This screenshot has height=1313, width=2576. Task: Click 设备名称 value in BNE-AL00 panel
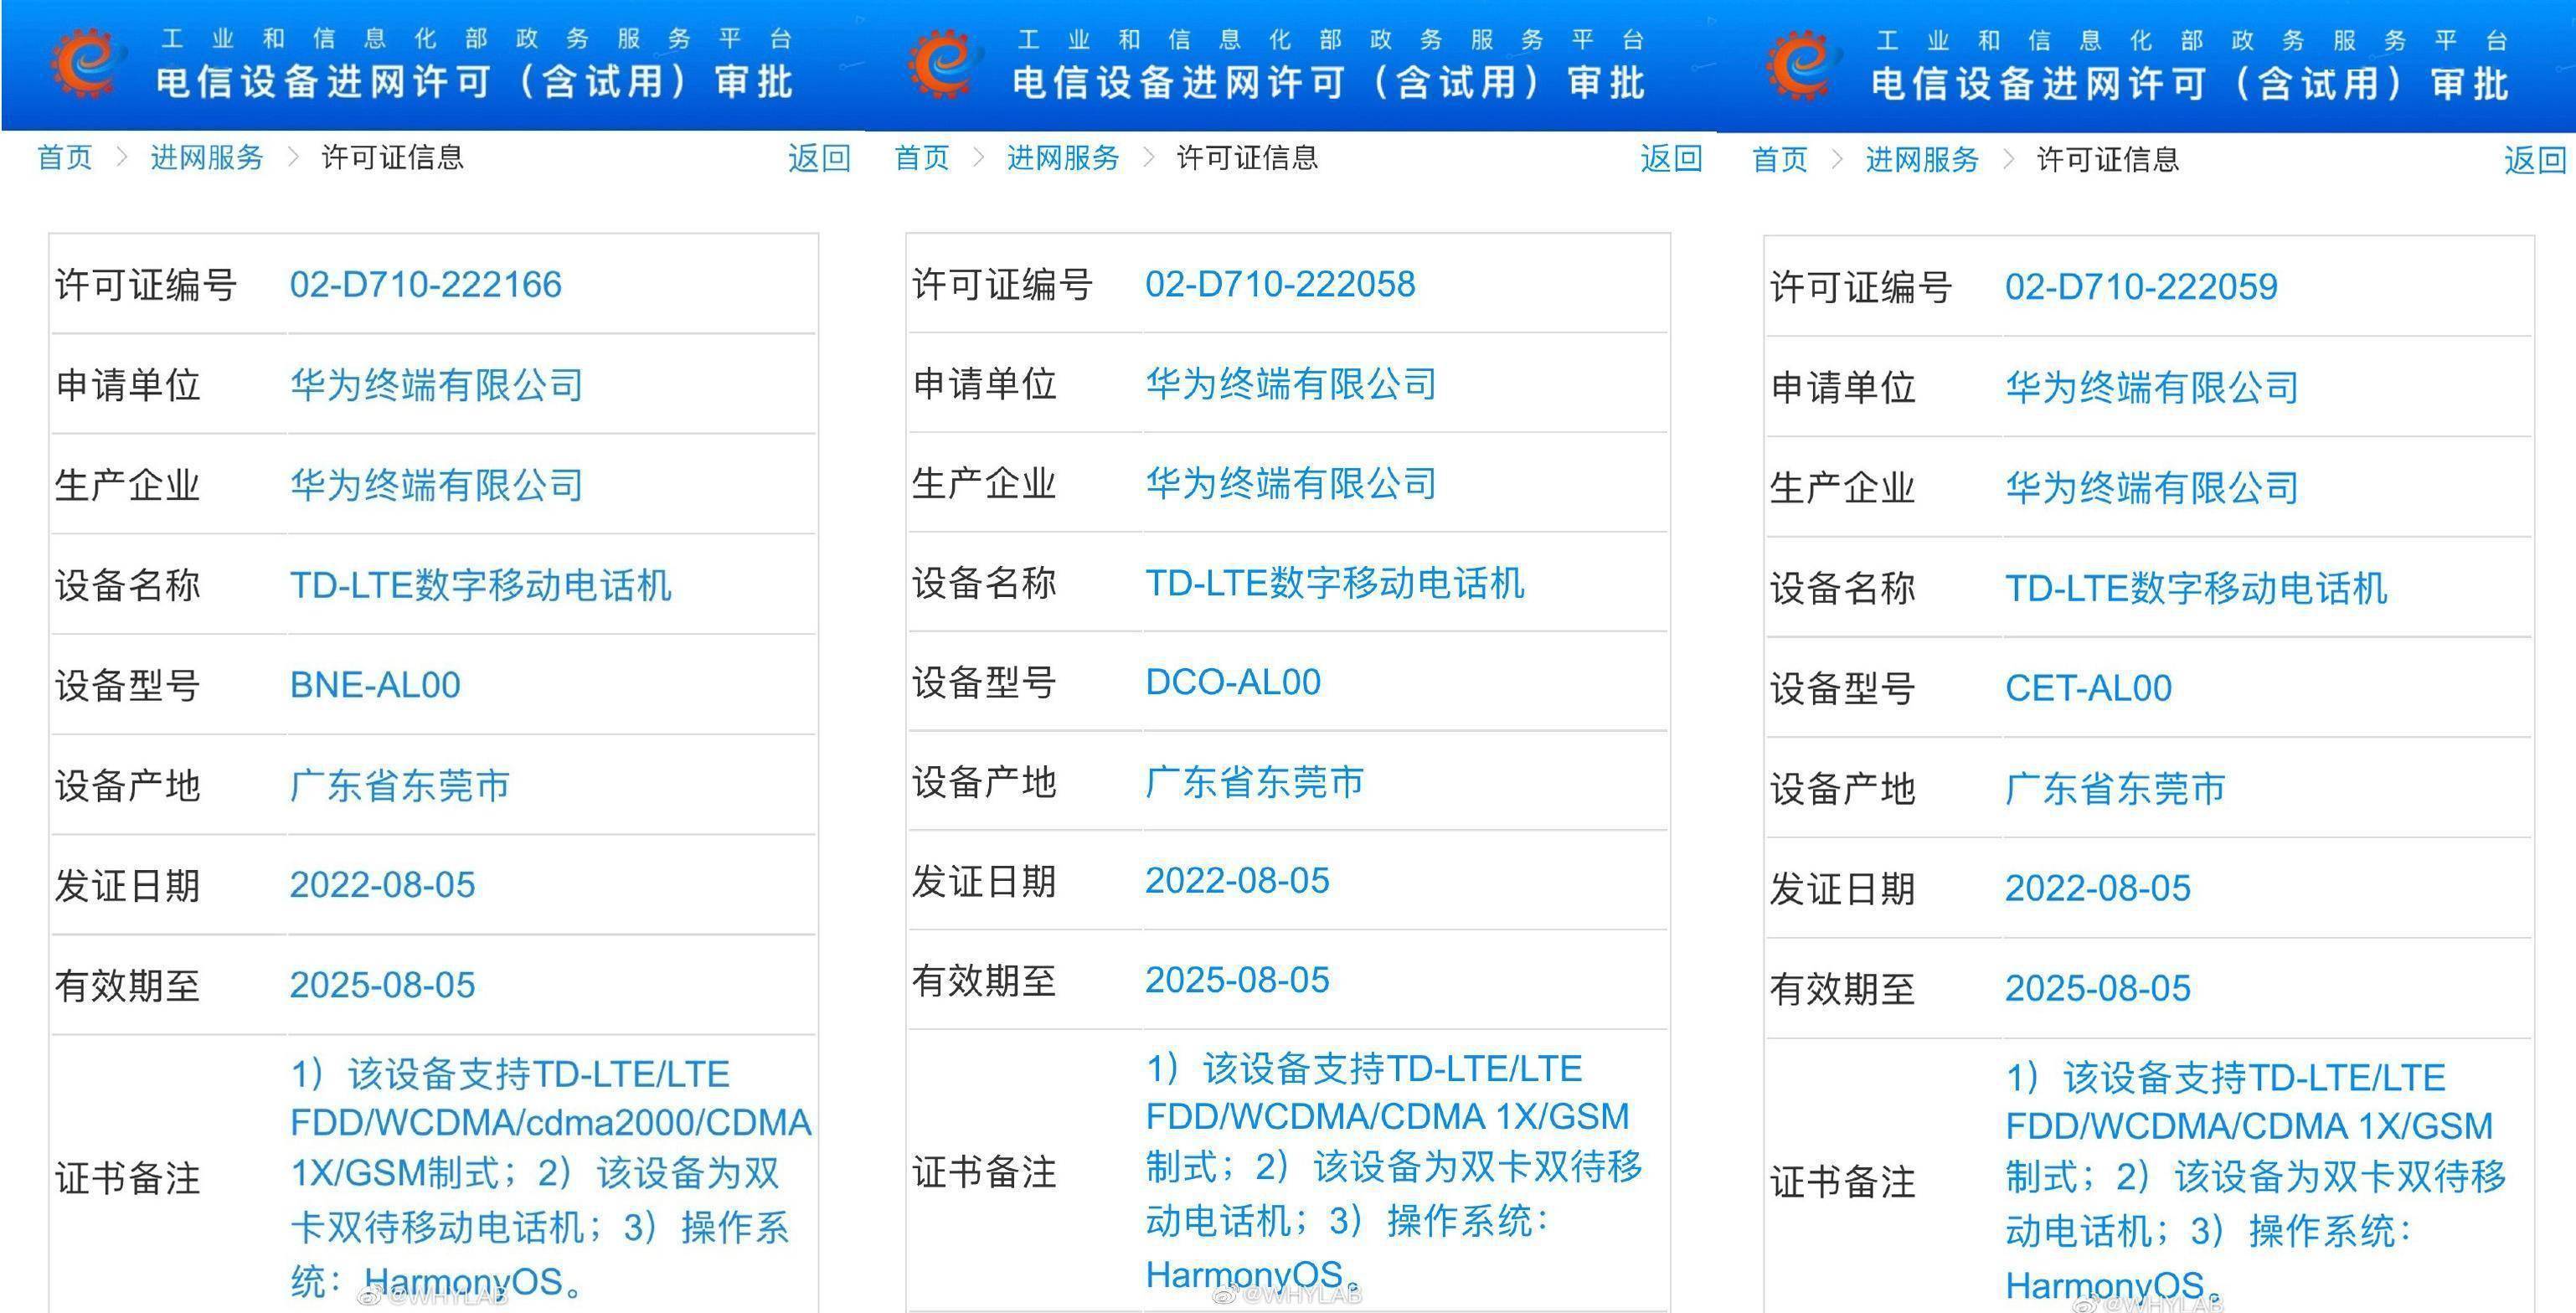point(481,585)
